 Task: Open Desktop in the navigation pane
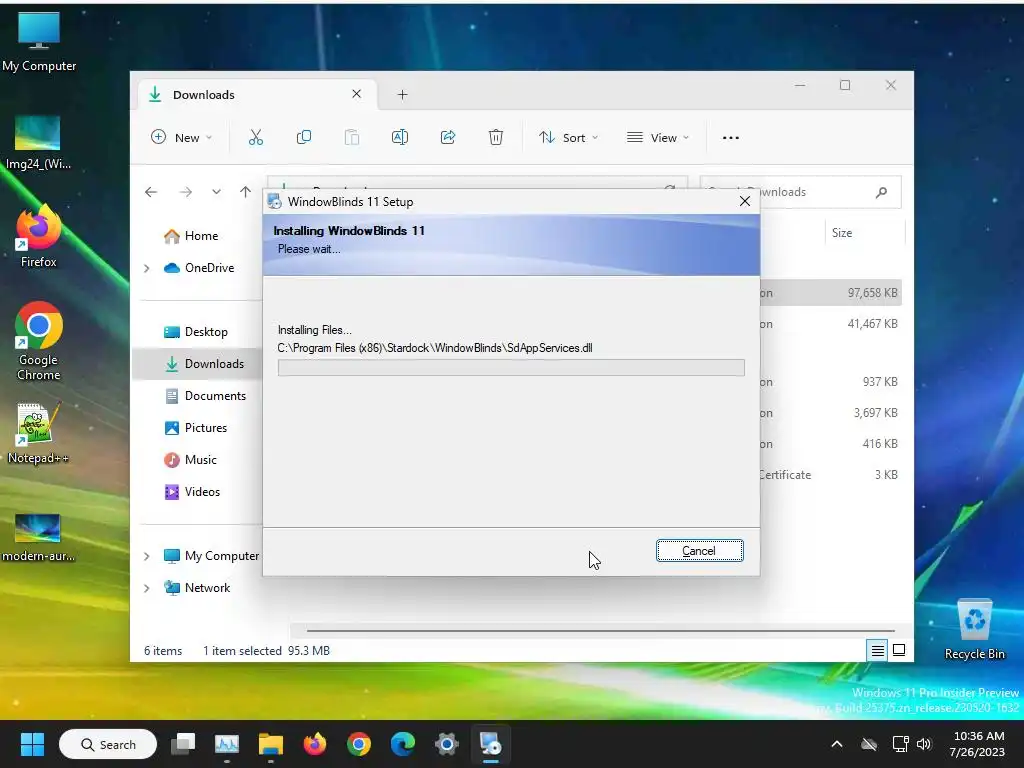pos(196,332)
